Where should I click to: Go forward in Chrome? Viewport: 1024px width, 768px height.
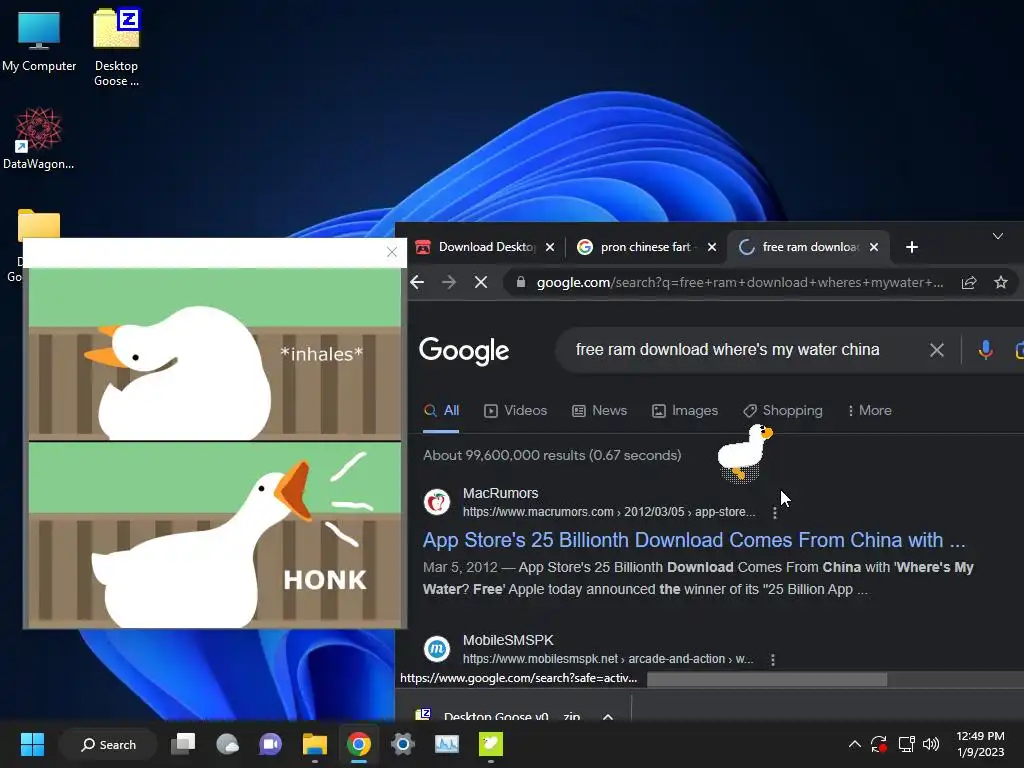[x=449, y=282]
